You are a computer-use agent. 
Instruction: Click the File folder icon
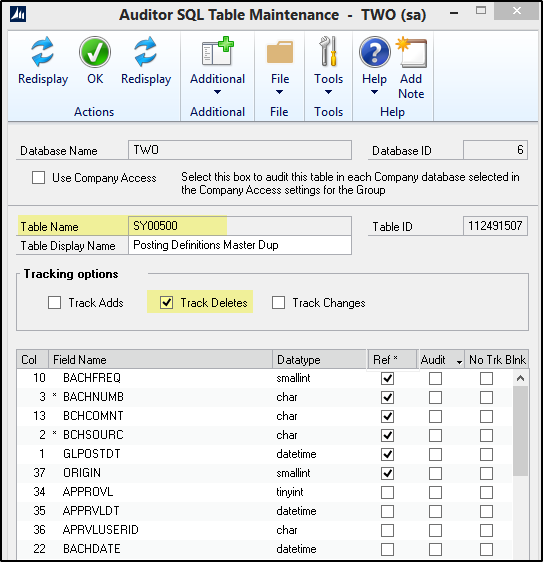(x=280, y=52)
